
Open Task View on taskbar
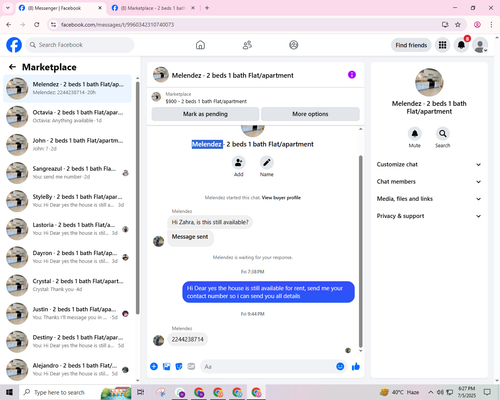pyautogui.click(x=141, y=392)
